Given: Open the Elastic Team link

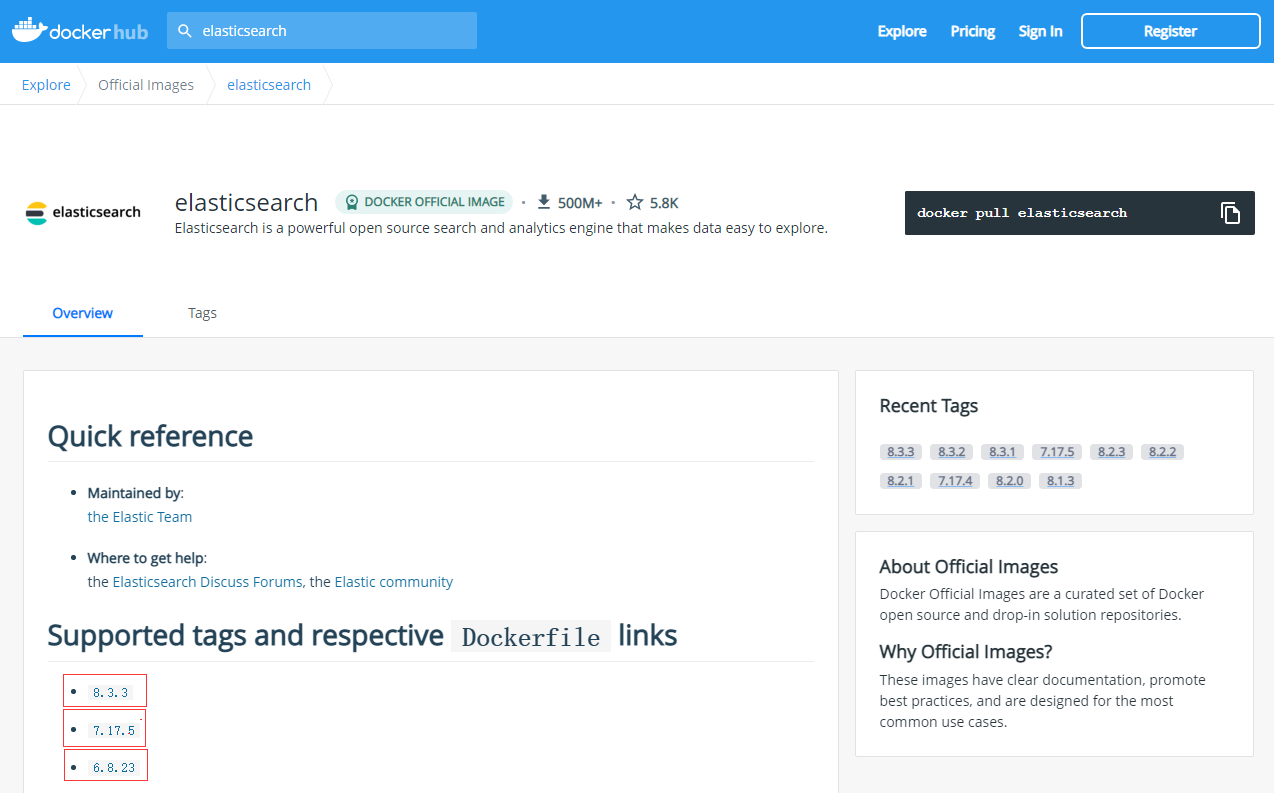Looking at the screenshot, I should [140, 517].
